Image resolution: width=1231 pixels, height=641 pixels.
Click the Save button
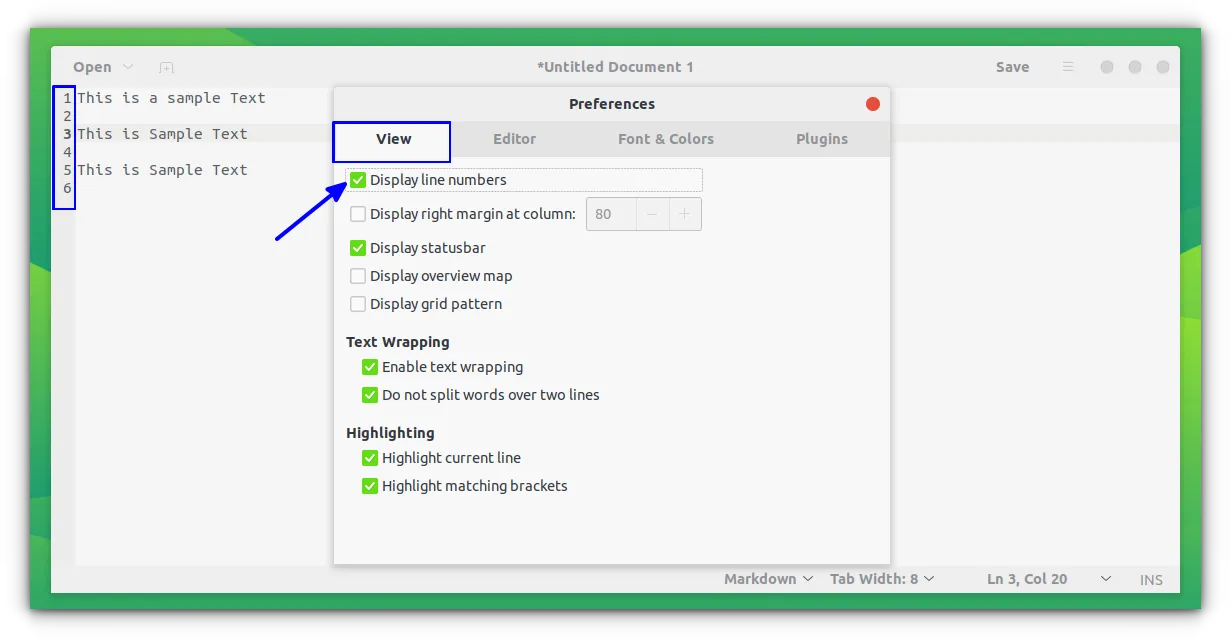click(1012, 67)
